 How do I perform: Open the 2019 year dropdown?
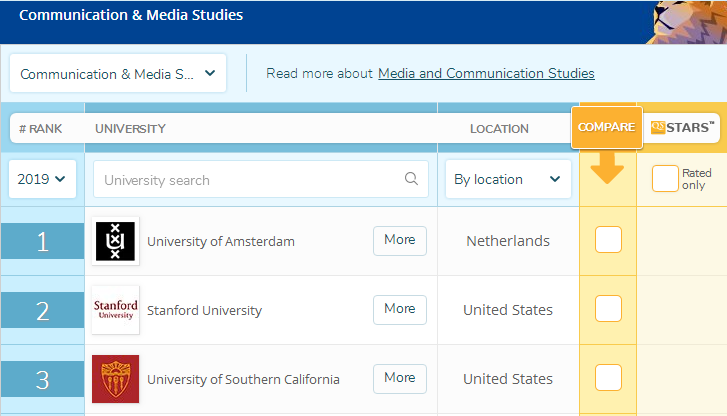pyautogui.click(x=42, y=180)
